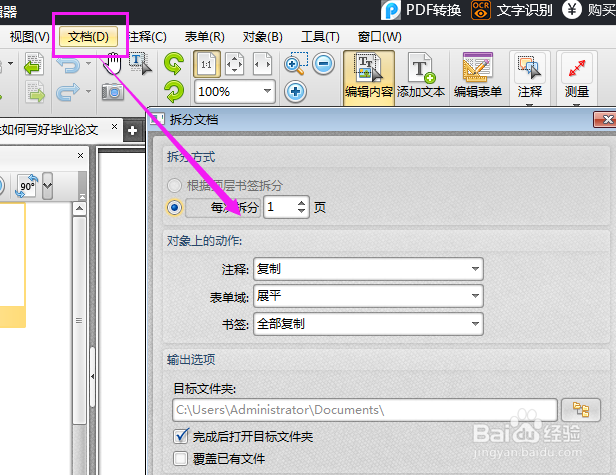The image size is (616, 475).
Task: Add a new document tab with plus
Action: [132, 130]
